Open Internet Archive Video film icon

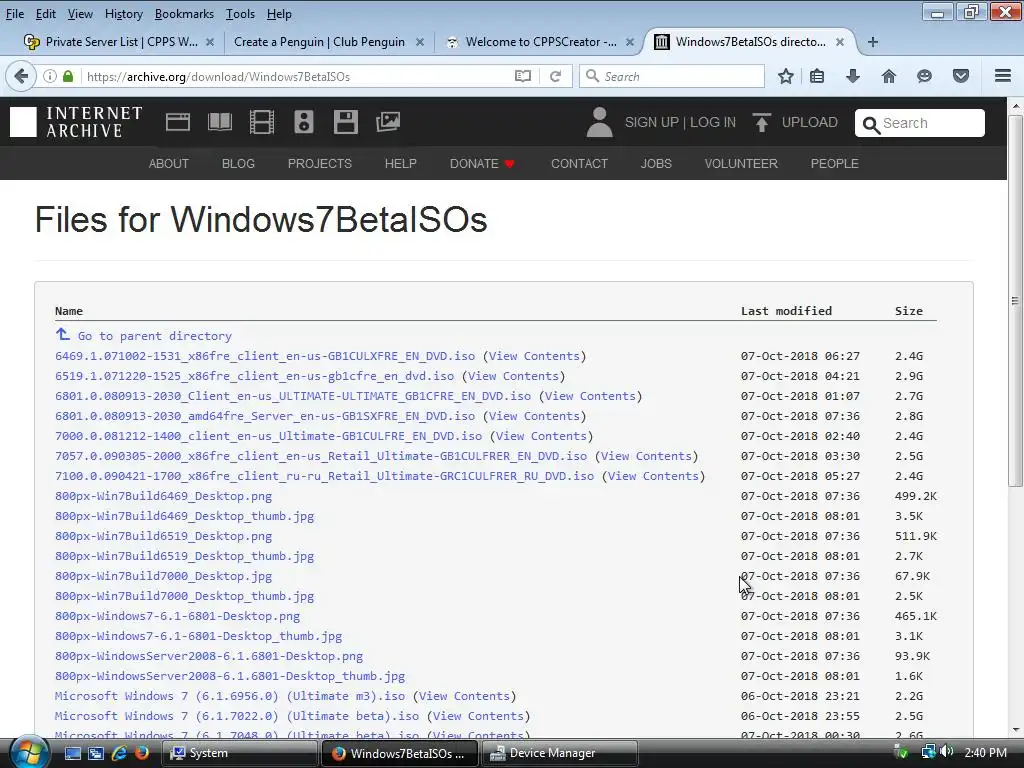tap(262, 122)
